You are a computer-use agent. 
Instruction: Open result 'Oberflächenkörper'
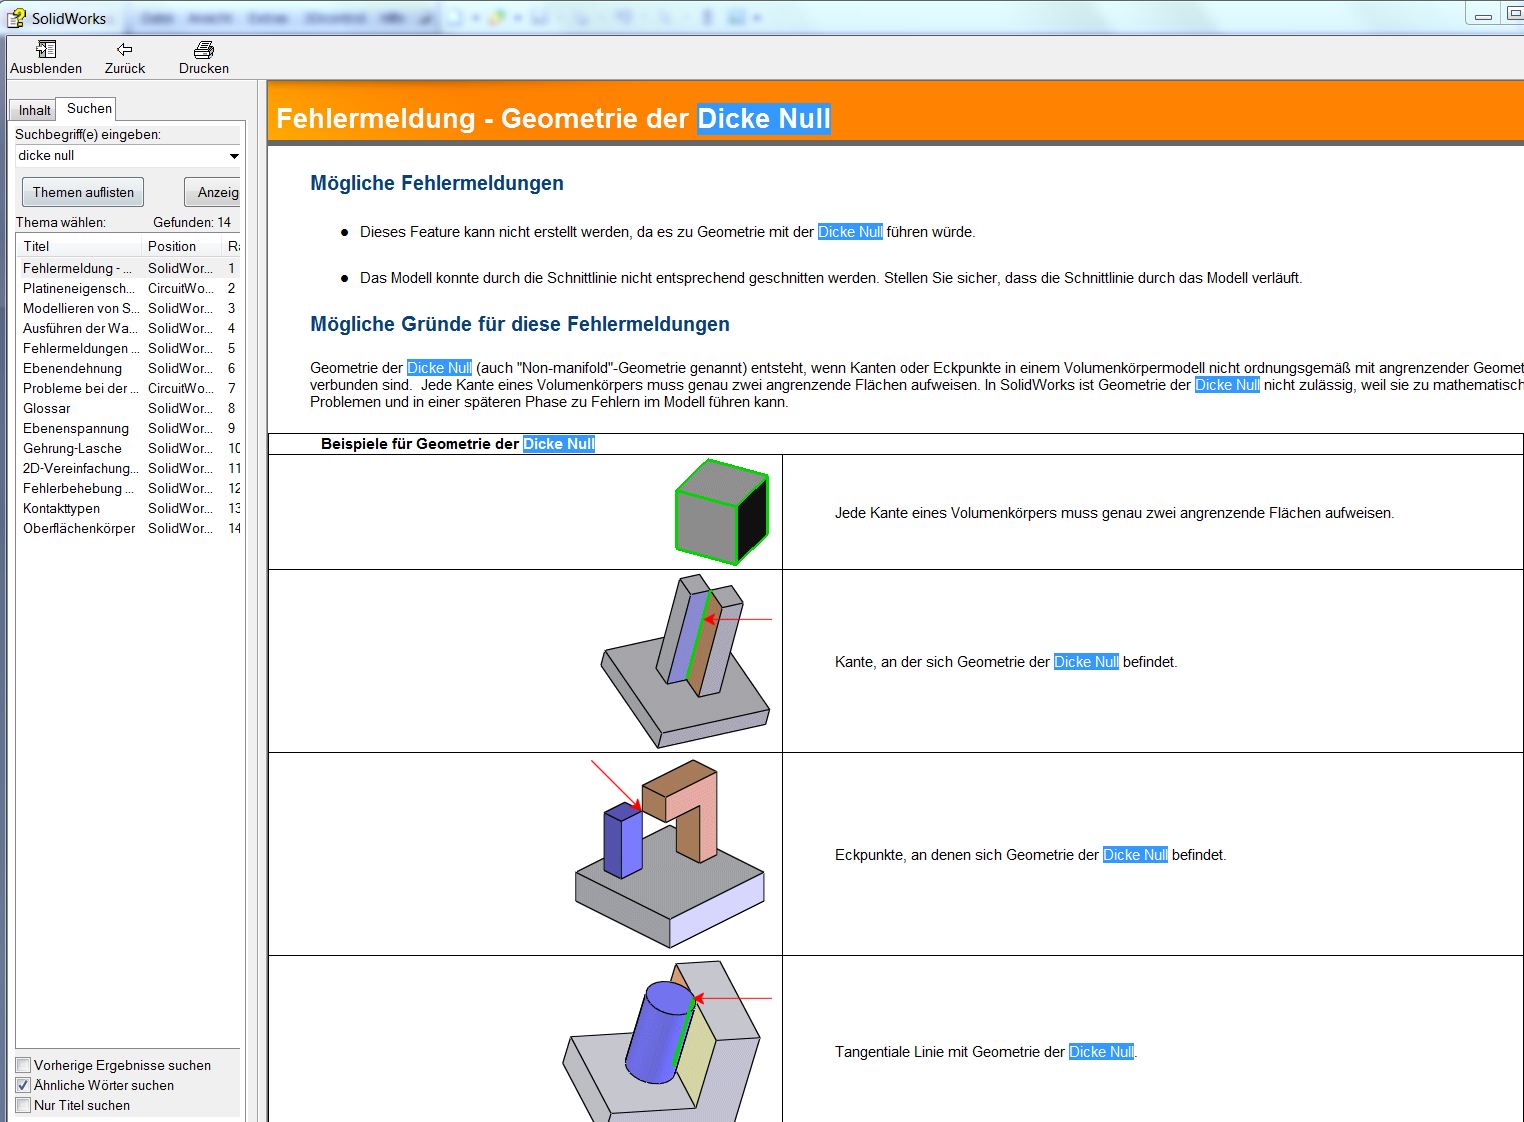128,528
